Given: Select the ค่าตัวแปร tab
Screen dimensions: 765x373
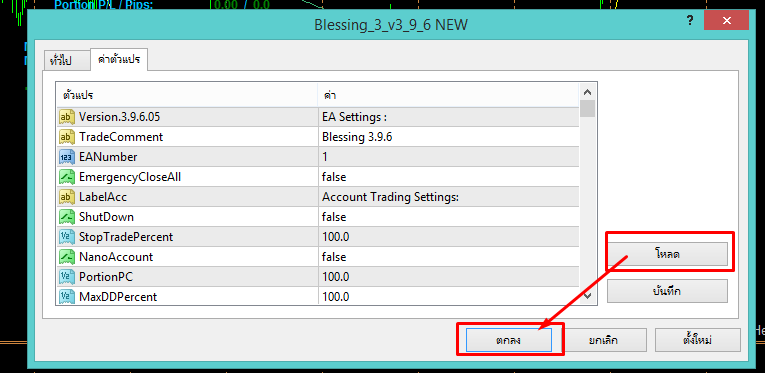Looking at the screenshot, I should 119,59.
